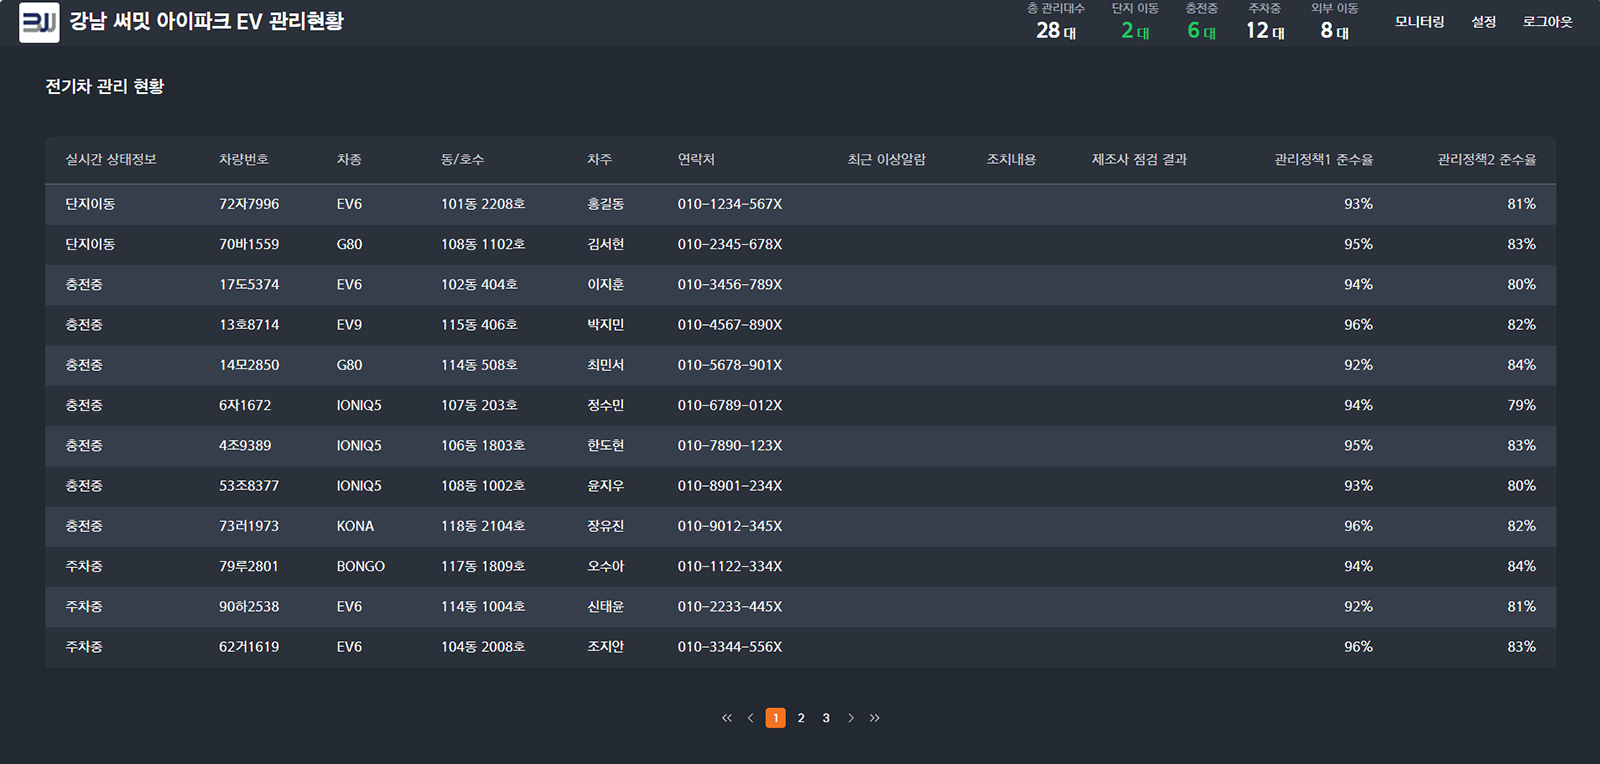Jump to last page using double-right arrow
Screen dimensions: 1600x764
tap(875, 718)
